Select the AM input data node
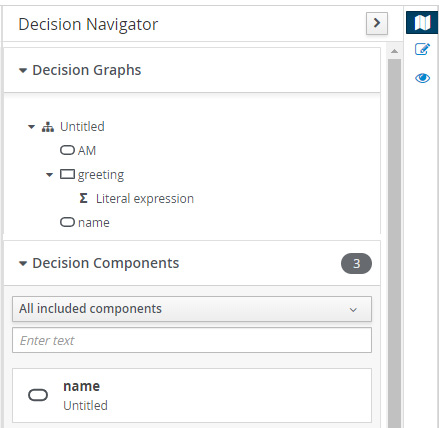Viewport: 439px width, 428px height. pos(87,151)
